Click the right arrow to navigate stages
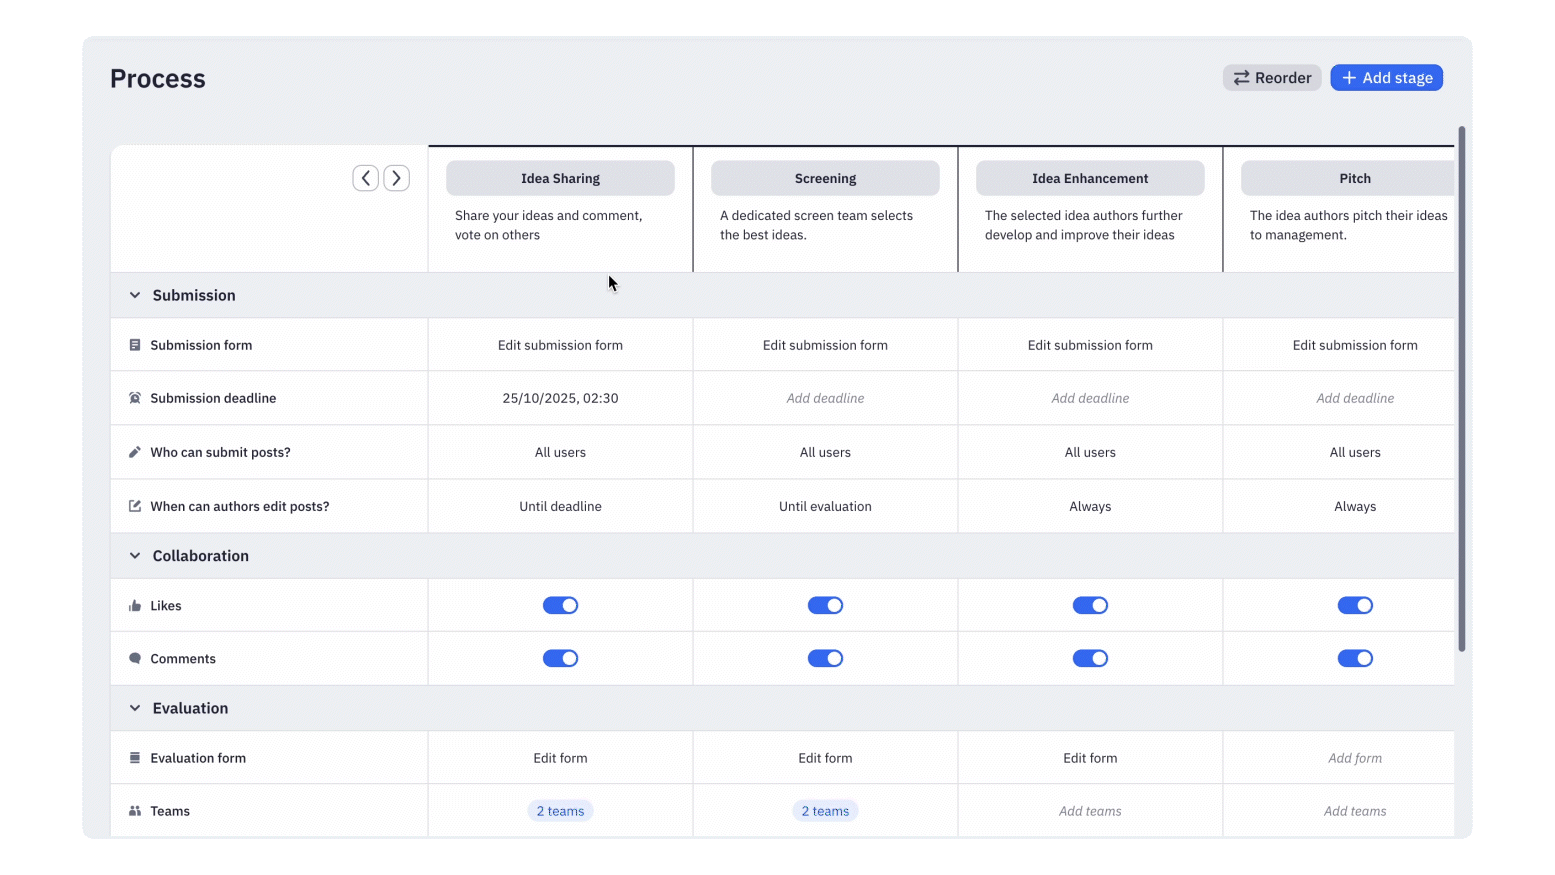The width and height of the screenshot is (1555, 875). [x=396, y=177]
